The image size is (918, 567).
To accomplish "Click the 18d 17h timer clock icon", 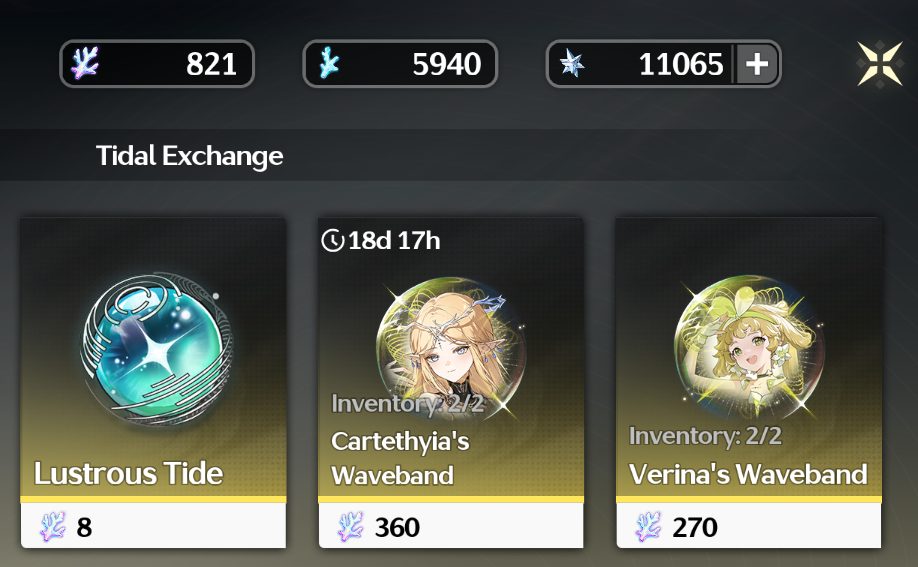I will [x=333, y=241].
